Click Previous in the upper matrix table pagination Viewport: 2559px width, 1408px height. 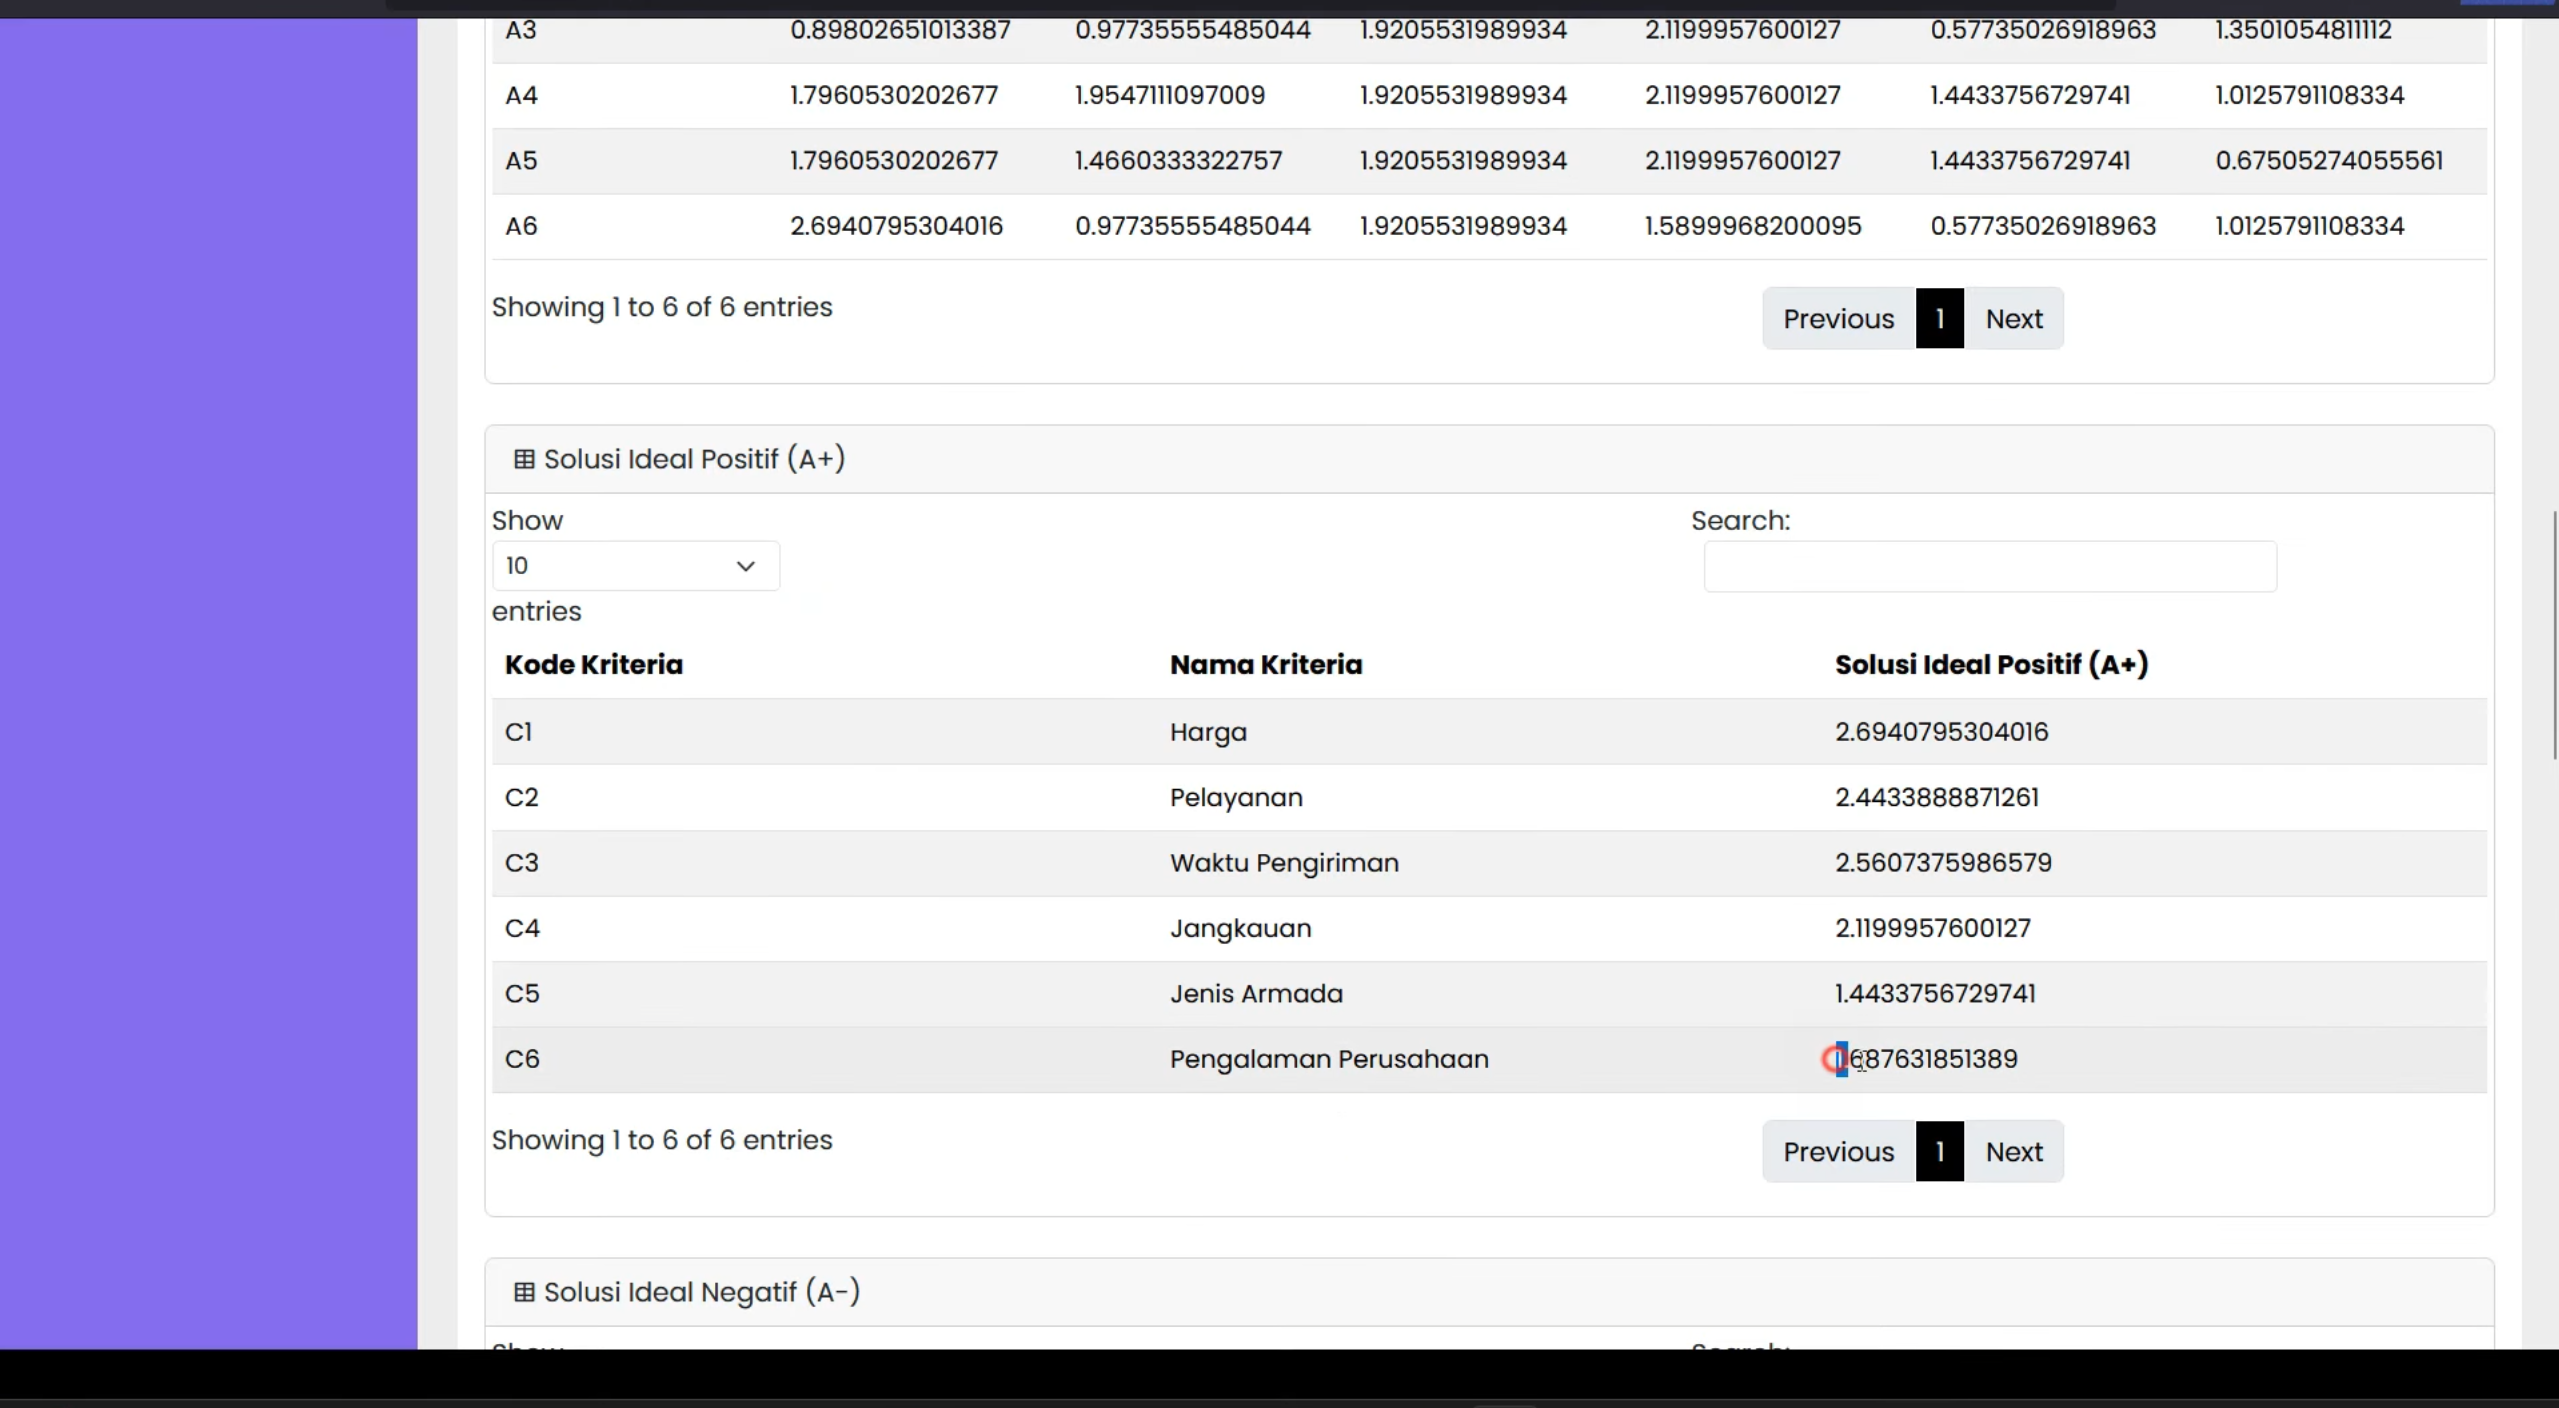[1838, 319]
